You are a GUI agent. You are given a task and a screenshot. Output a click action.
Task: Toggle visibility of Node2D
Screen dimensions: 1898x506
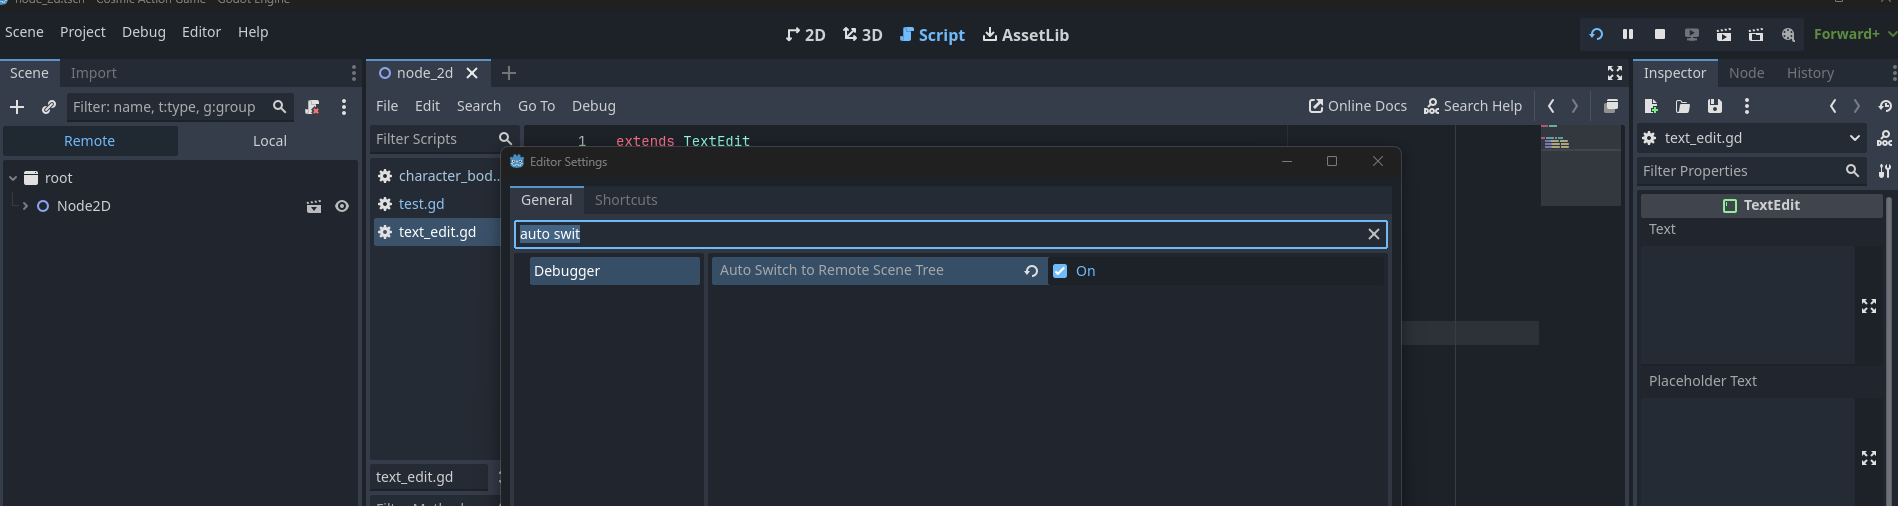tap(342, 206)
